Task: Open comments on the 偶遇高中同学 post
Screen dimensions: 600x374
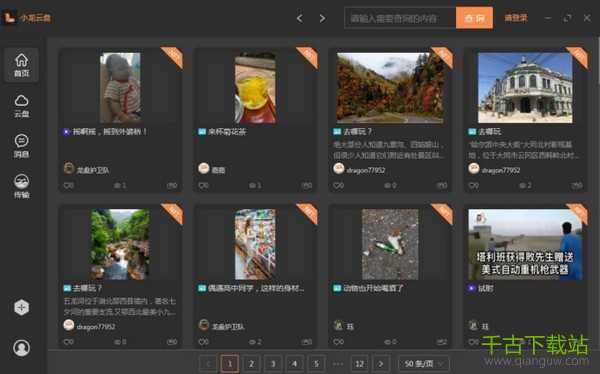Action: coord(307,342)
